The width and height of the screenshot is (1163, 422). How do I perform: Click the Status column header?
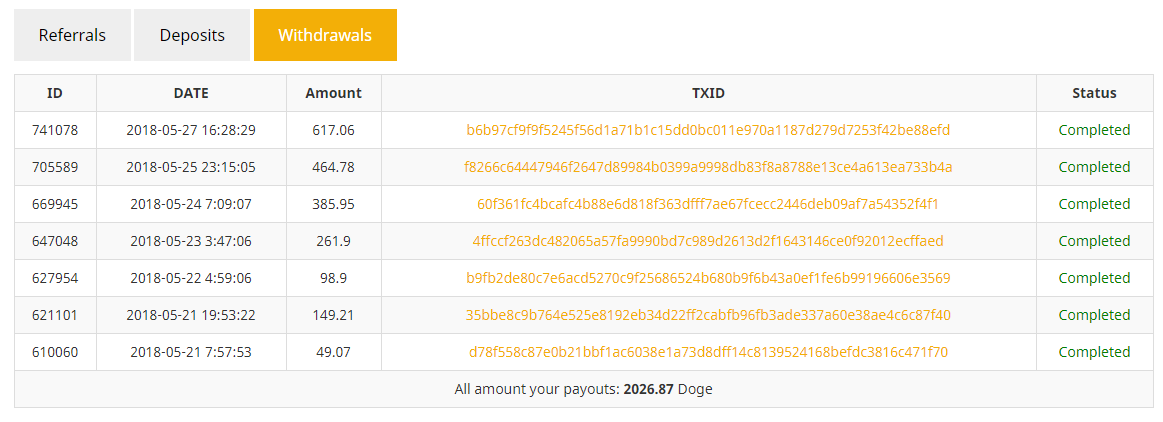tap(1094, 93)
